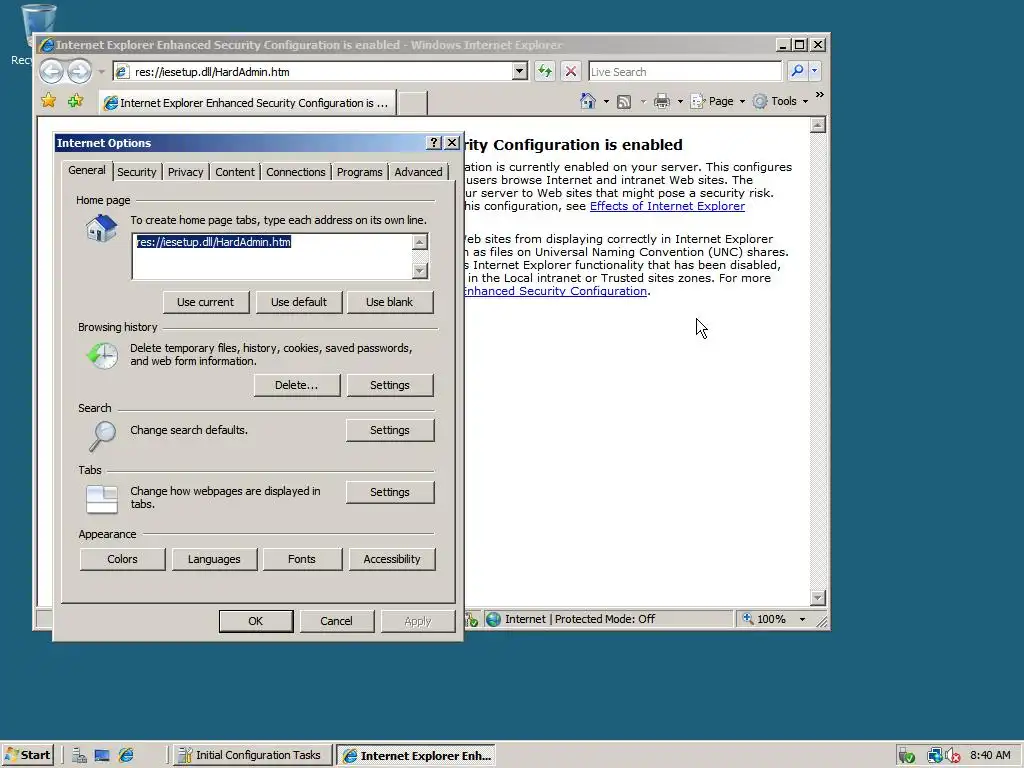Screen dimensions: 1024x768
Task: Confirm with the OK button
Action: 256,621
